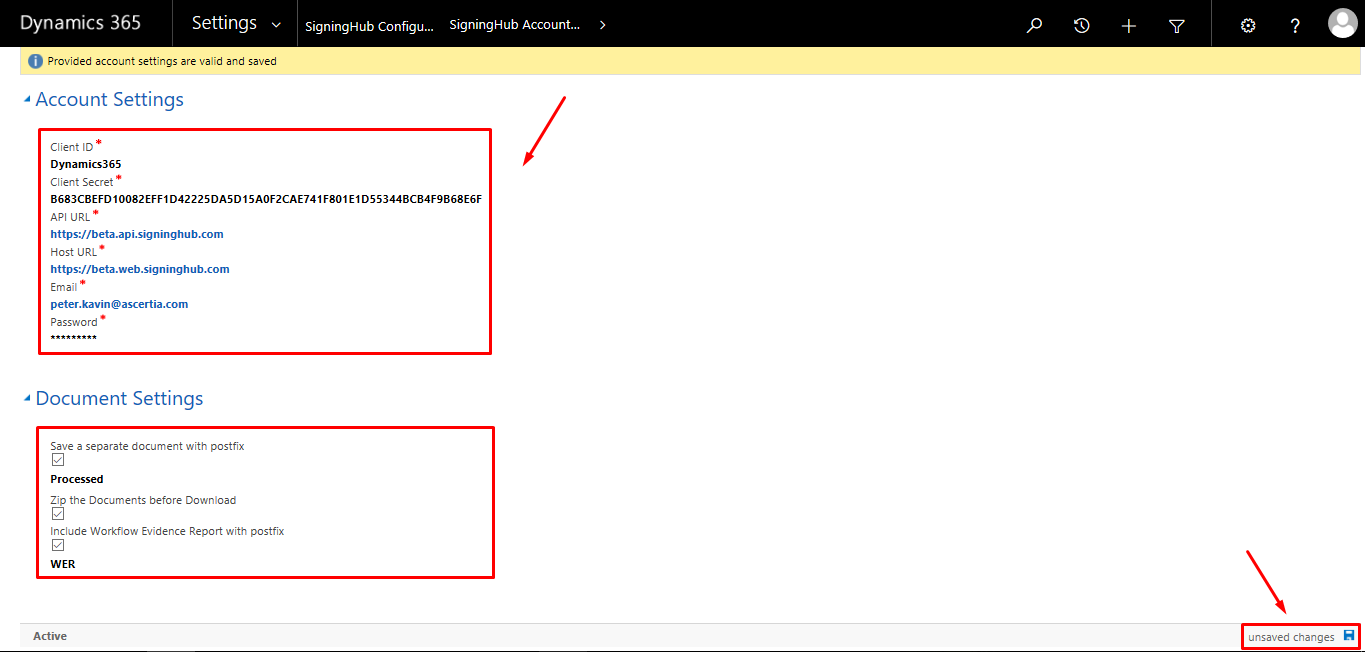
Task: Open the user profile avatar
Action: tap(1342, 24)
